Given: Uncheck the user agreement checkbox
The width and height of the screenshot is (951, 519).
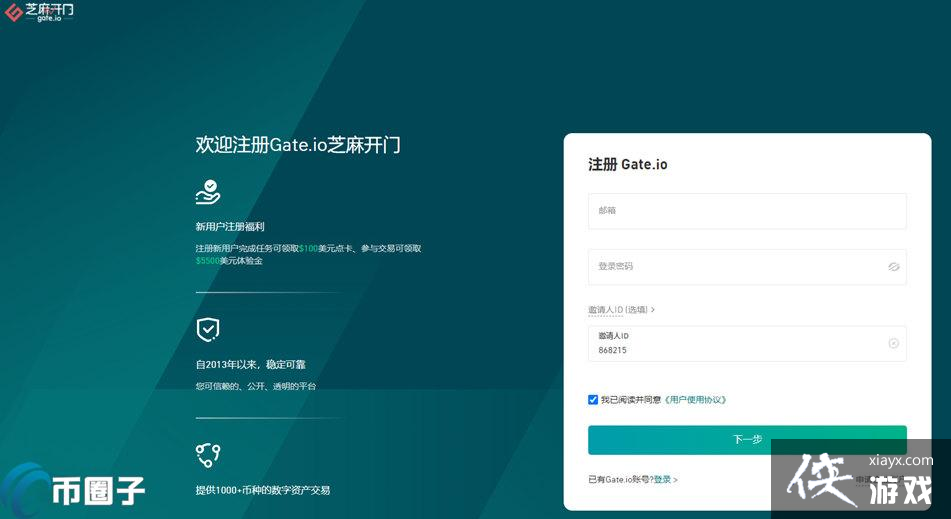Looking at the screenshot, I should pos(593,400).
